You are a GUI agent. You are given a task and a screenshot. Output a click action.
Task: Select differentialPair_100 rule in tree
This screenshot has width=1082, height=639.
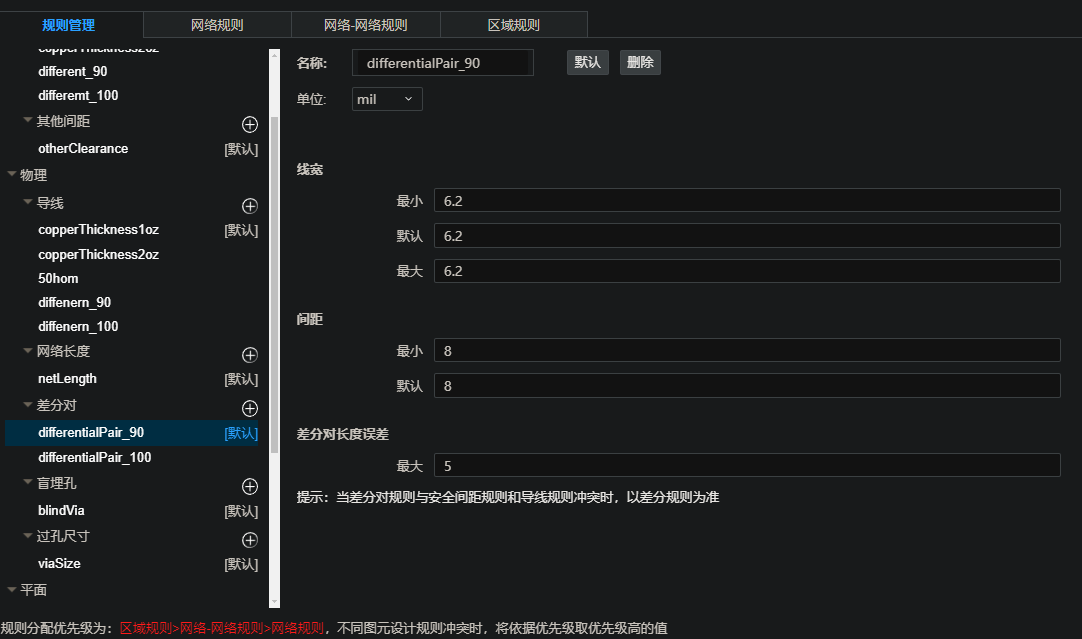[94, 457]
